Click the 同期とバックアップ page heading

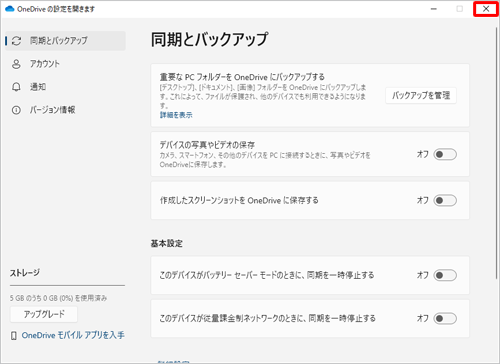tap(209, 39)
